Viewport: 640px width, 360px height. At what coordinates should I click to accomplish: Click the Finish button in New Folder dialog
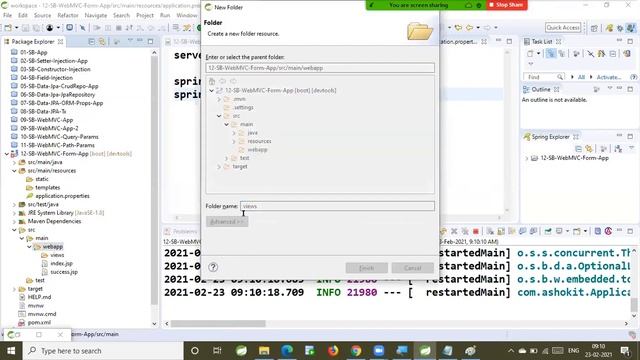[x=367, y=268]
